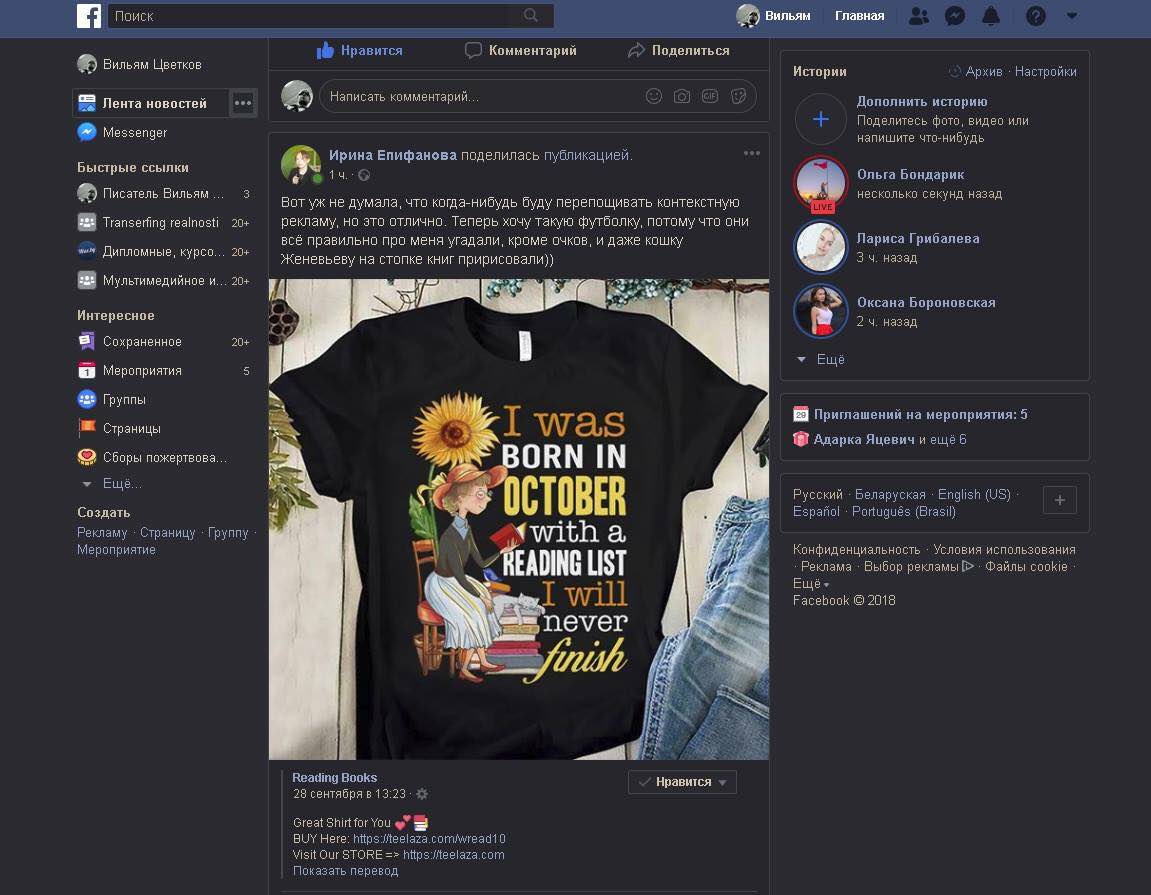Viewport: 1151px width, 895px height.
Task: Expand Ещё in left sidebar
Action: 112,484
